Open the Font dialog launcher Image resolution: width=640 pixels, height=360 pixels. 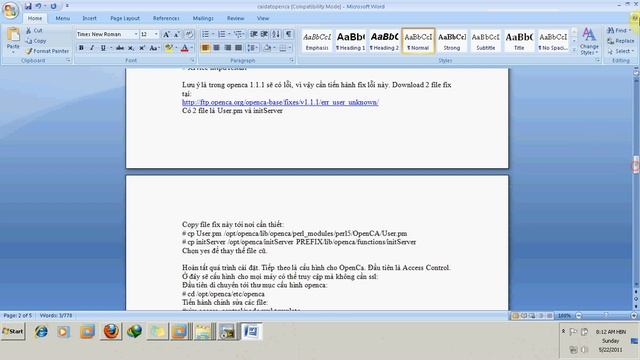coord(192,60)
